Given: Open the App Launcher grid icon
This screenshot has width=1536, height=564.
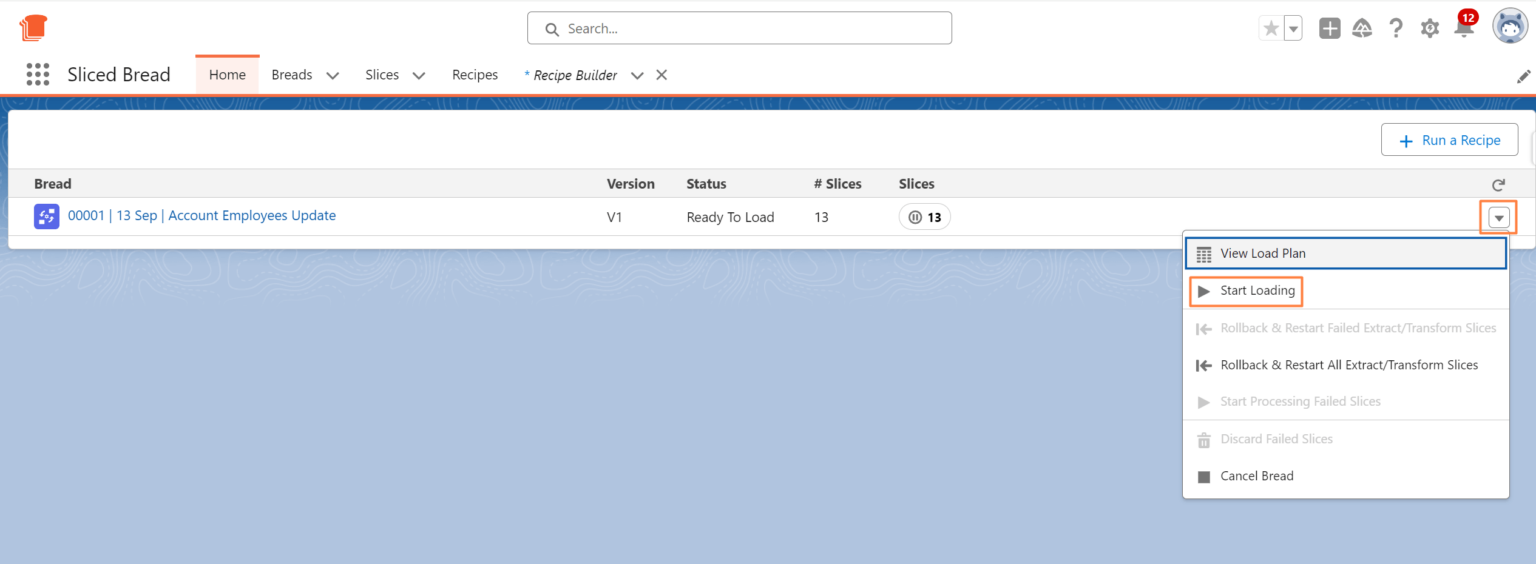Looking at the screenshot, I should tap(38, 75).
